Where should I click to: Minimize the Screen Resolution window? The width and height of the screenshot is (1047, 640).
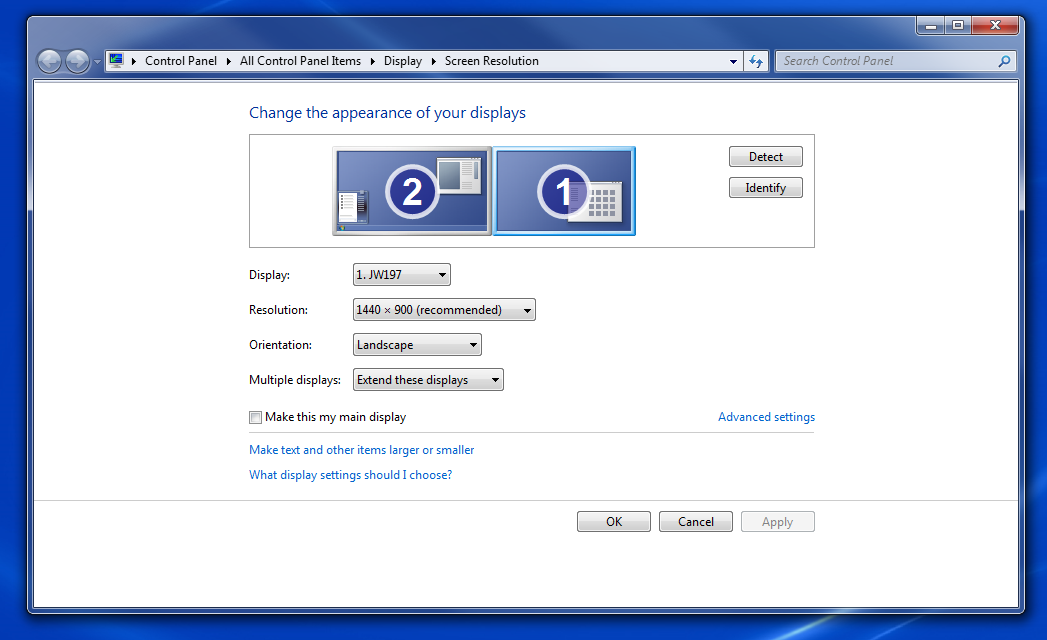click(x=931, y=25)
